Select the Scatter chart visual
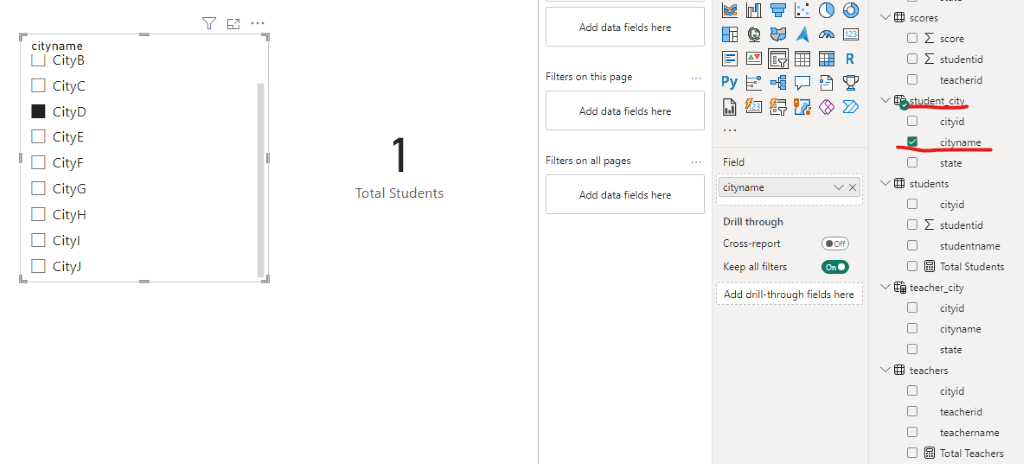 [x=802, y=10]
